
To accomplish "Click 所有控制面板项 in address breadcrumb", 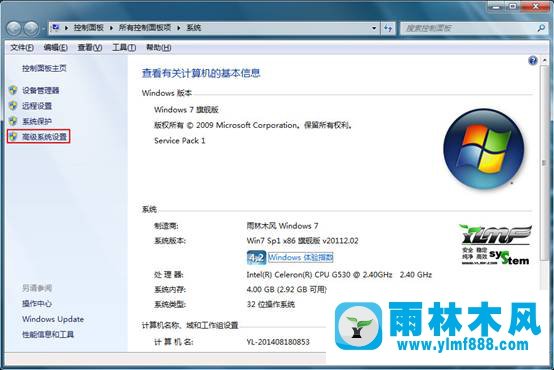I will (x=145, y=28).
